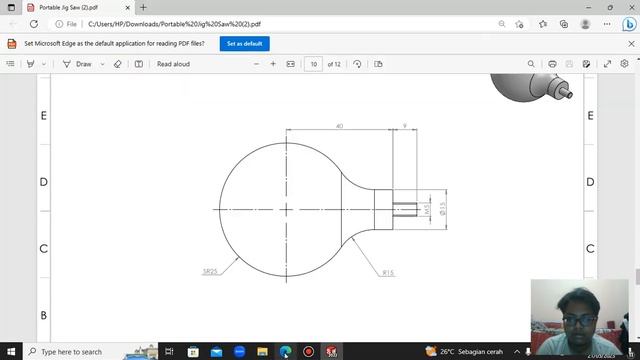Open the screen recorder taskbar icon
Screen dimensions: 640x360
click(309, 351)
